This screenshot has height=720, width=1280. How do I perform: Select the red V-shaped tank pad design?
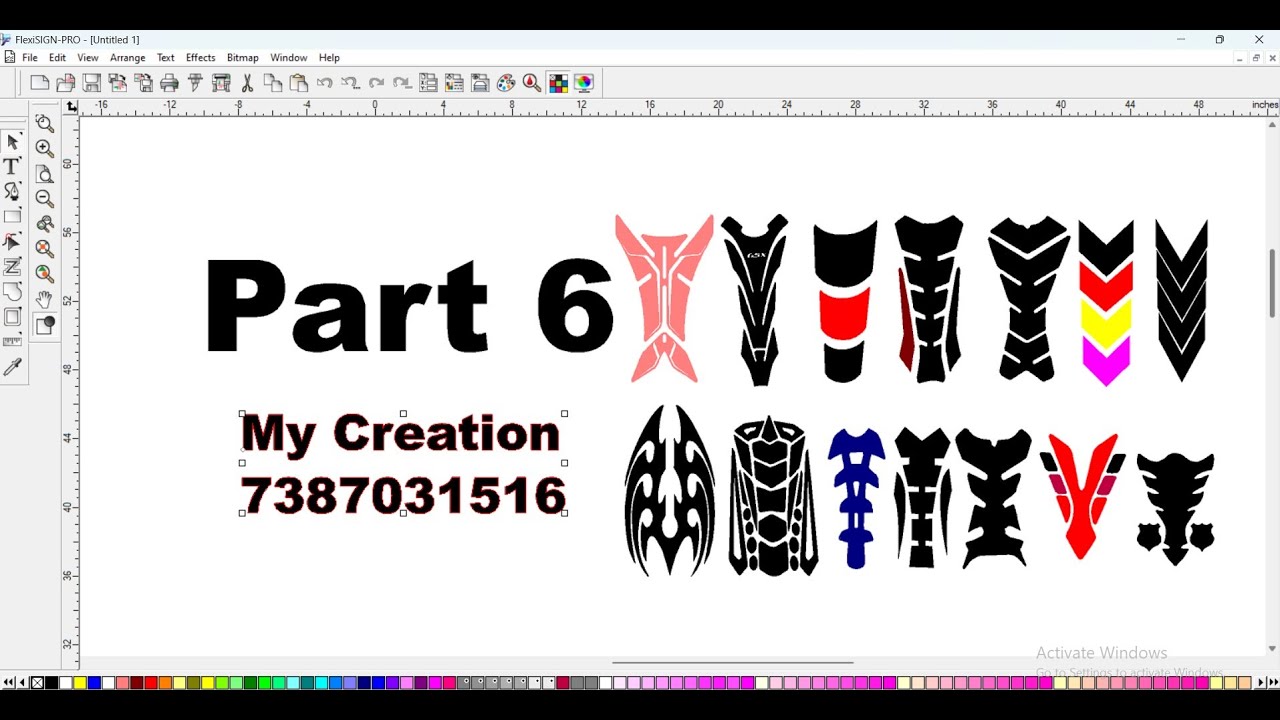pos(1082,496)
